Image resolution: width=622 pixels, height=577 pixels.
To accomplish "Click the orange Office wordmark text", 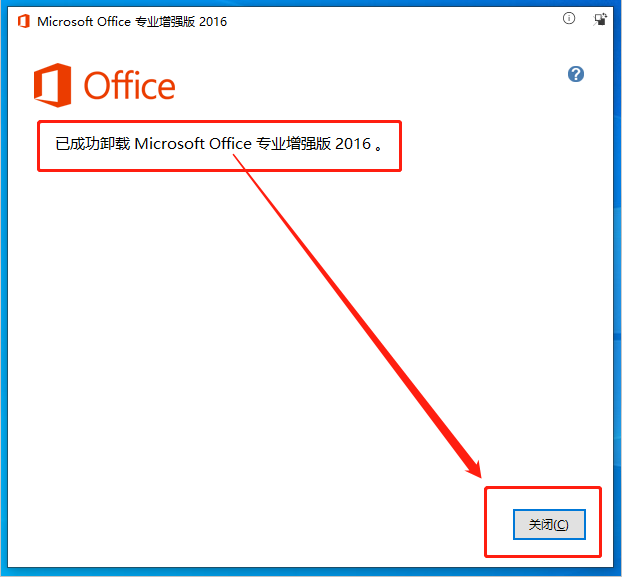I will 129,86.
